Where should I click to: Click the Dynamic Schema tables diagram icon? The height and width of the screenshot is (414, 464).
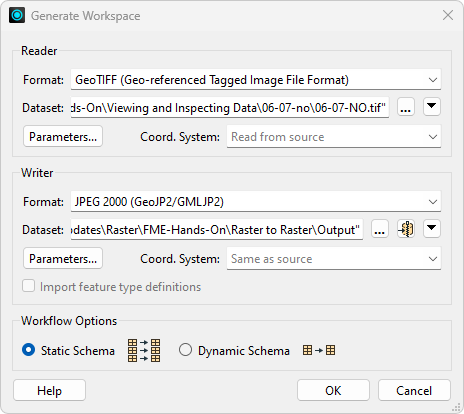(319, 350)
